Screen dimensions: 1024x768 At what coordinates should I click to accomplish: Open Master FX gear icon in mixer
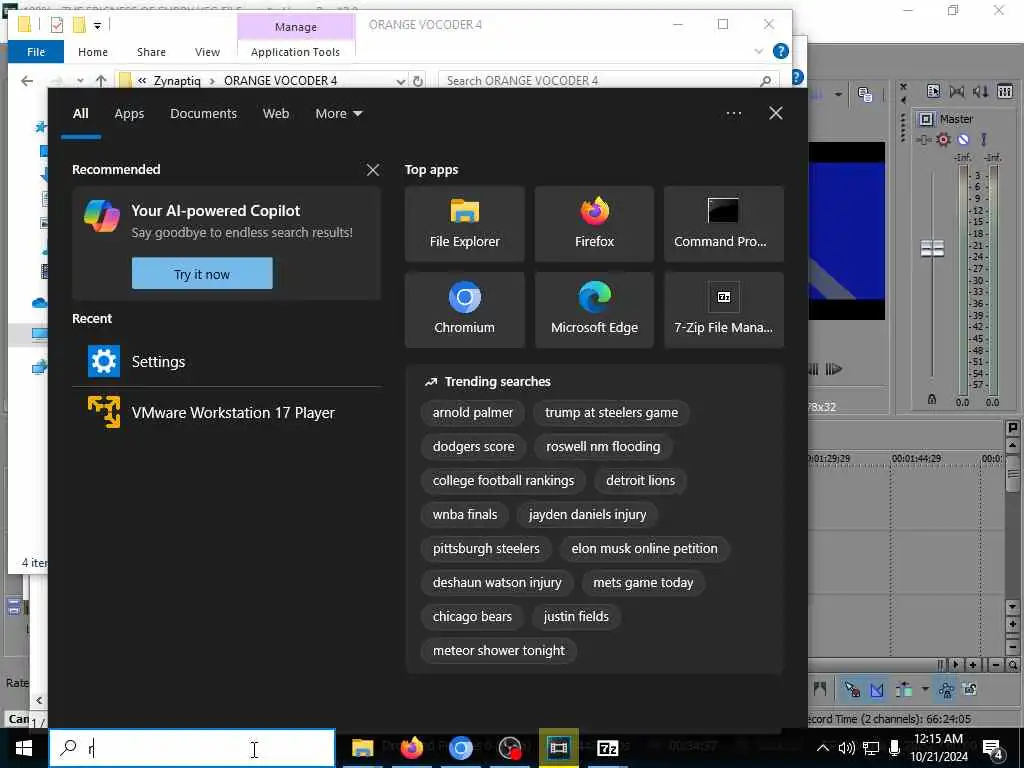[x=943, y=139]
